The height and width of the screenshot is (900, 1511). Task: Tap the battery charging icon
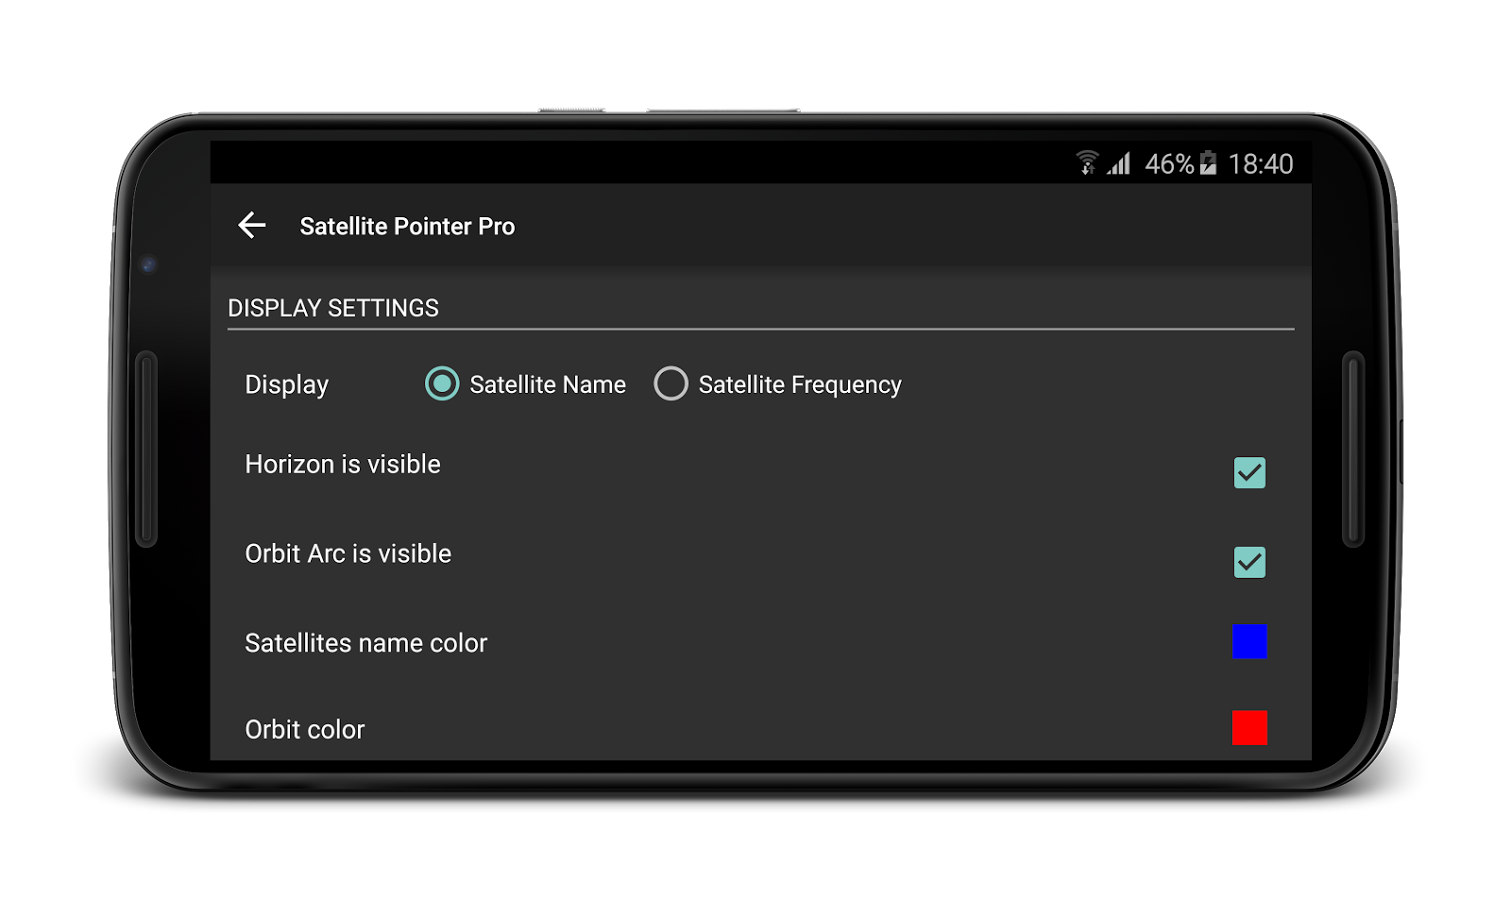click(x=1208, y=163)
